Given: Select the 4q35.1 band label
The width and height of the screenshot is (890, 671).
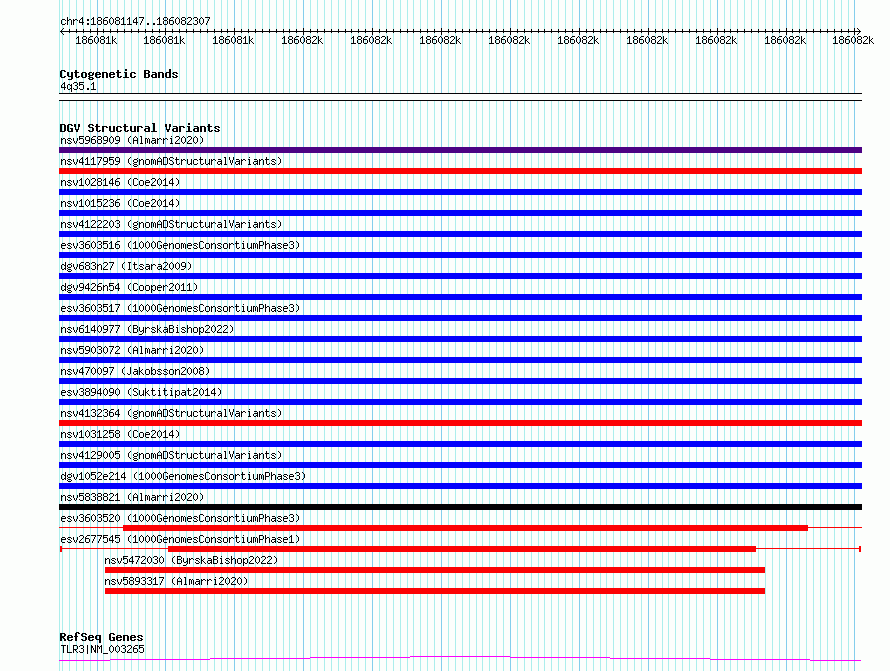Looking at the screenshot, I should 78,86.
